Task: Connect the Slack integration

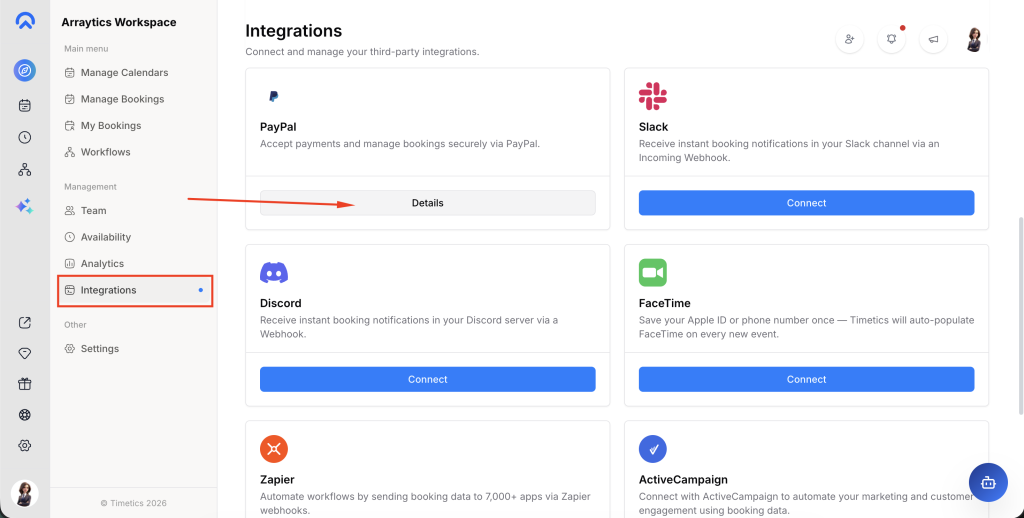Action: click(806, 203)
